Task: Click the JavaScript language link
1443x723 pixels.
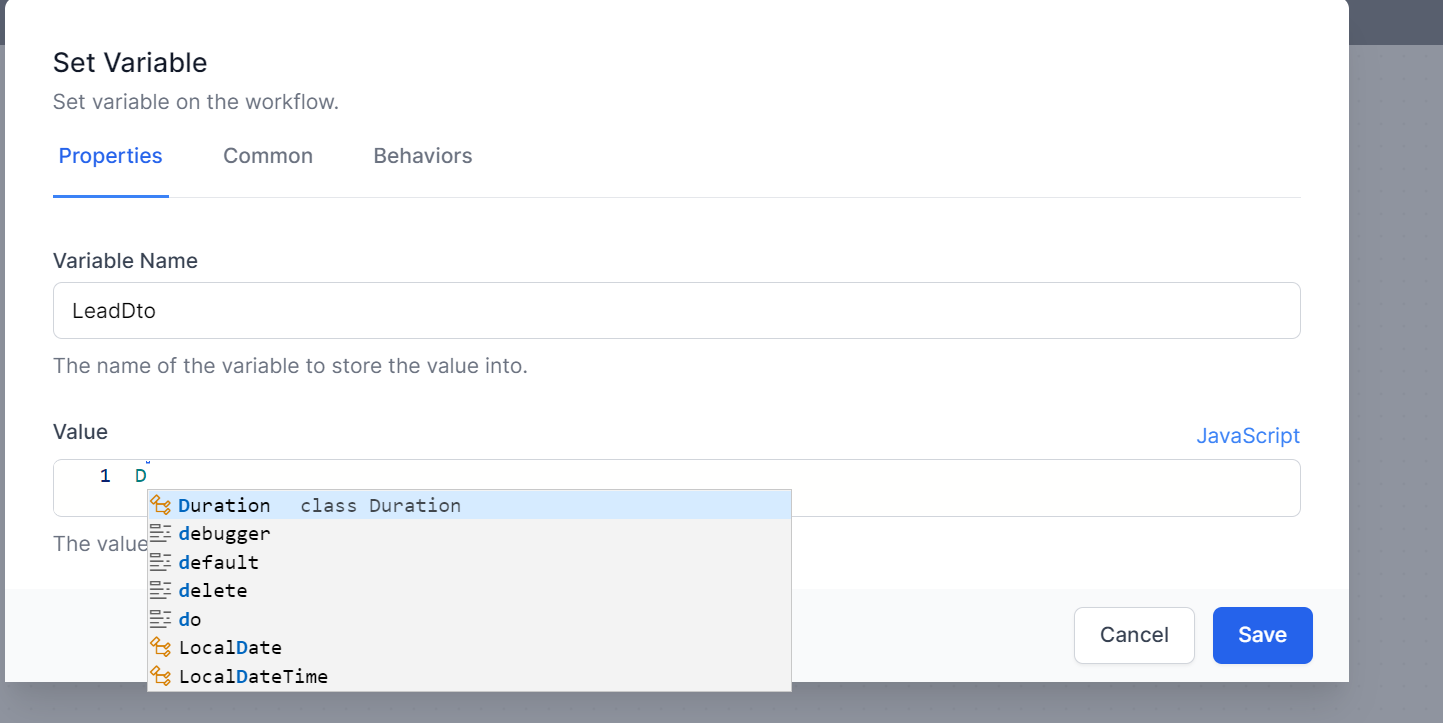Action: pos(1247,436)
